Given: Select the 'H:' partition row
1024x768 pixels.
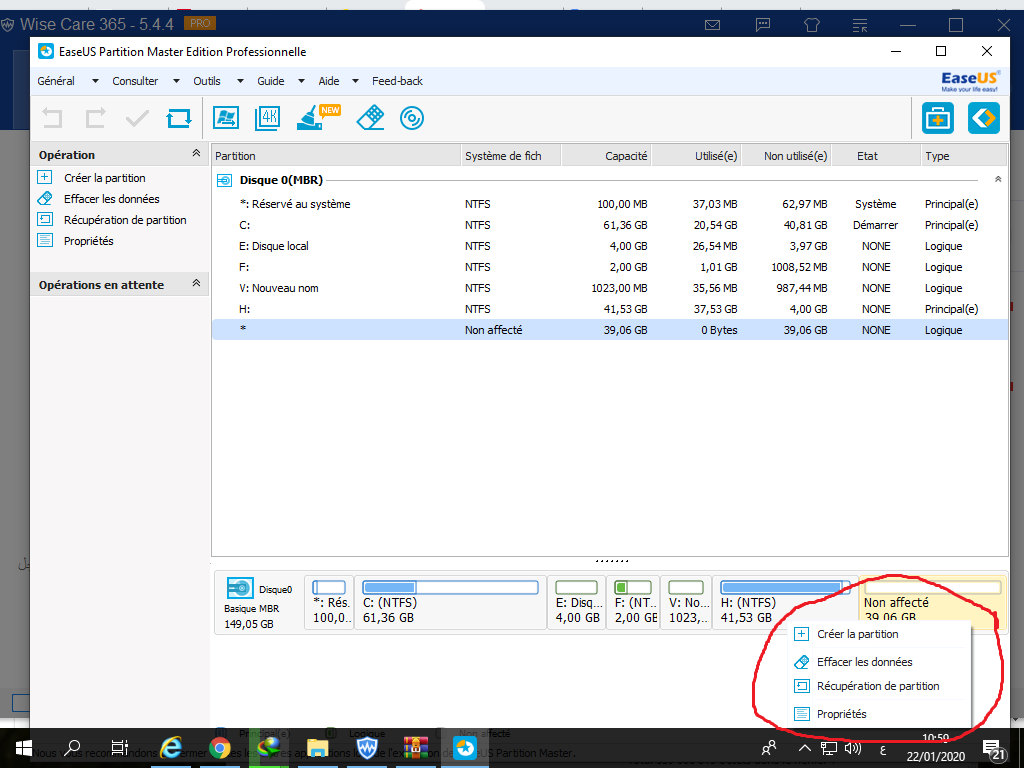Looking at the screenshot, I should tap(609, 308).
